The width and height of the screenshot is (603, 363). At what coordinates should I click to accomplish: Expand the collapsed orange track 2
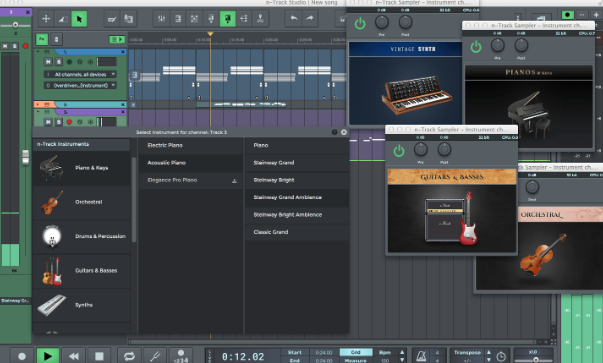(38, 105)
